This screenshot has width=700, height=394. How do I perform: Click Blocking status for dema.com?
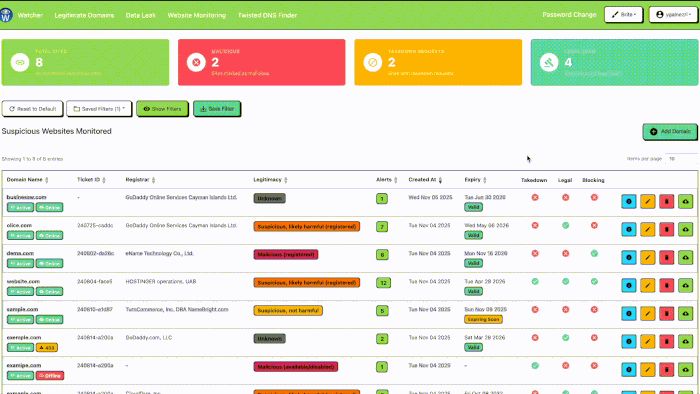[594, 253]
